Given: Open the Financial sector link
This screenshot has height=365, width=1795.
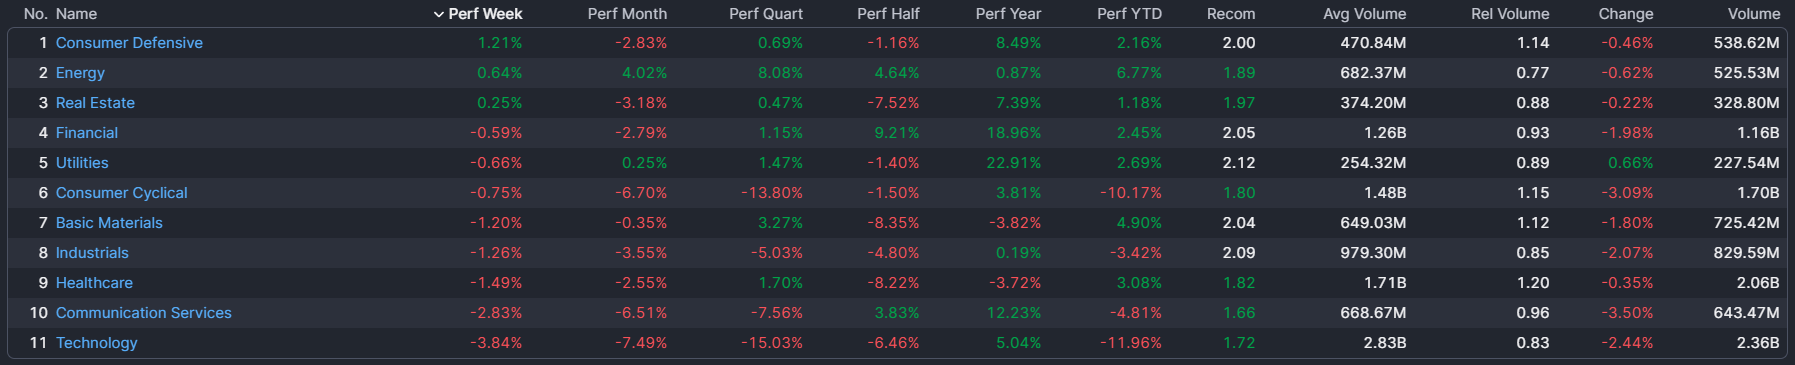Looking at the screenshot, I should pyautogui.click(x=87, y=133).
